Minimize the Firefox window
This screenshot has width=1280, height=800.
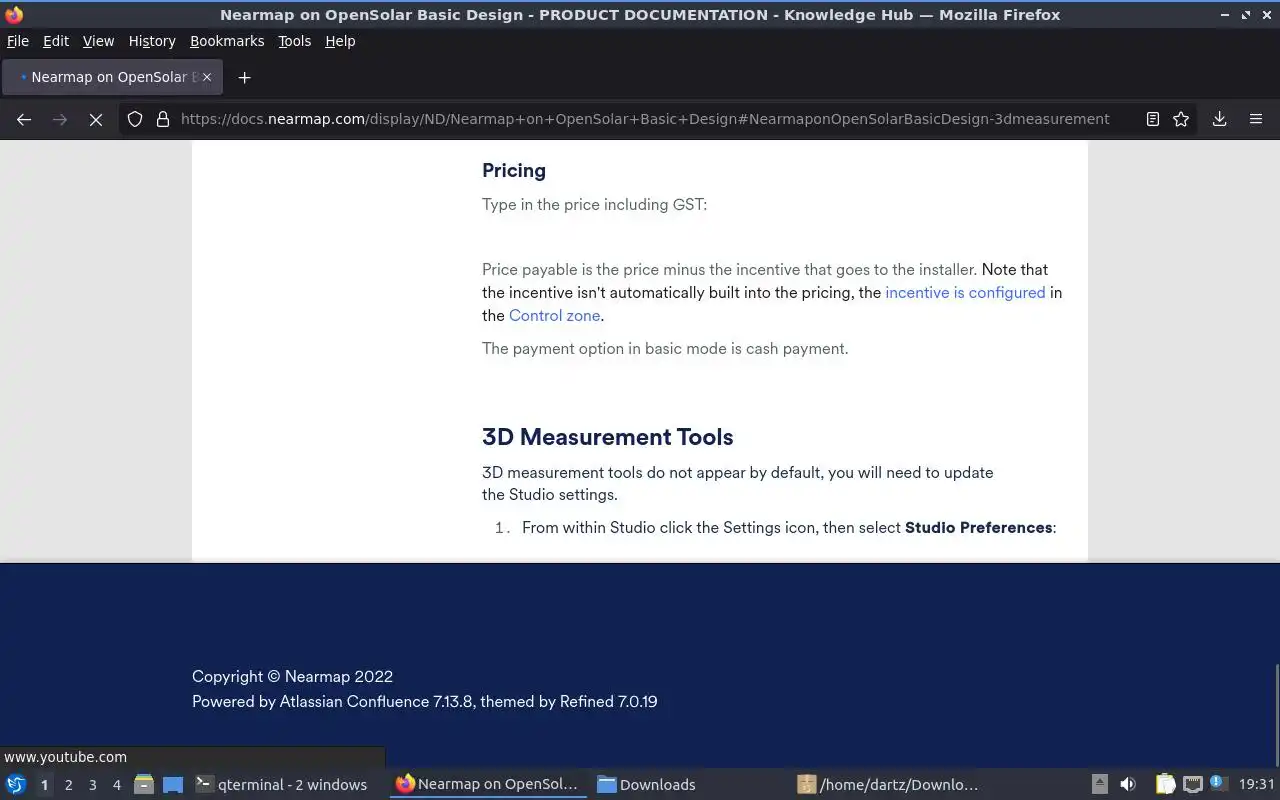tap(1225, 14)
